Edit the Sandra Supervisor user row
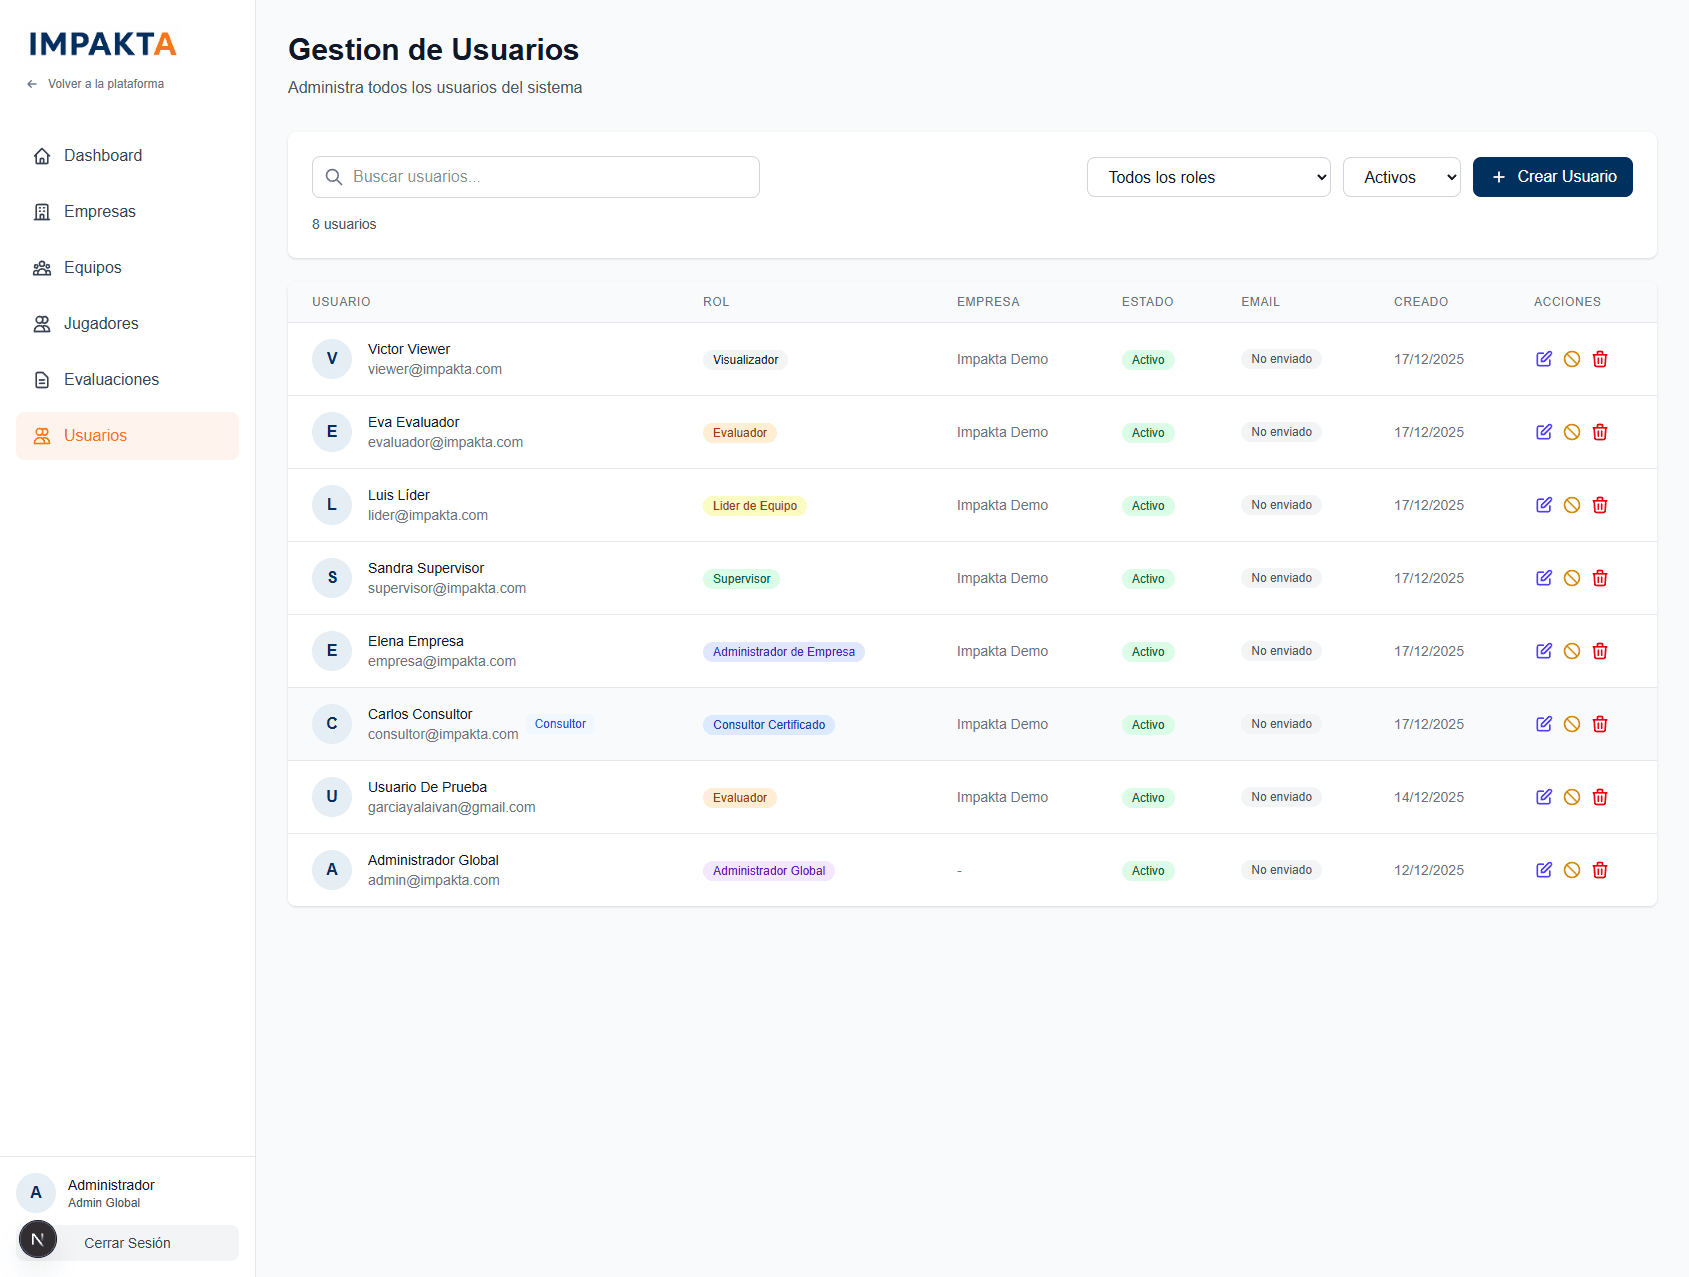 [x=1544, y=578]
